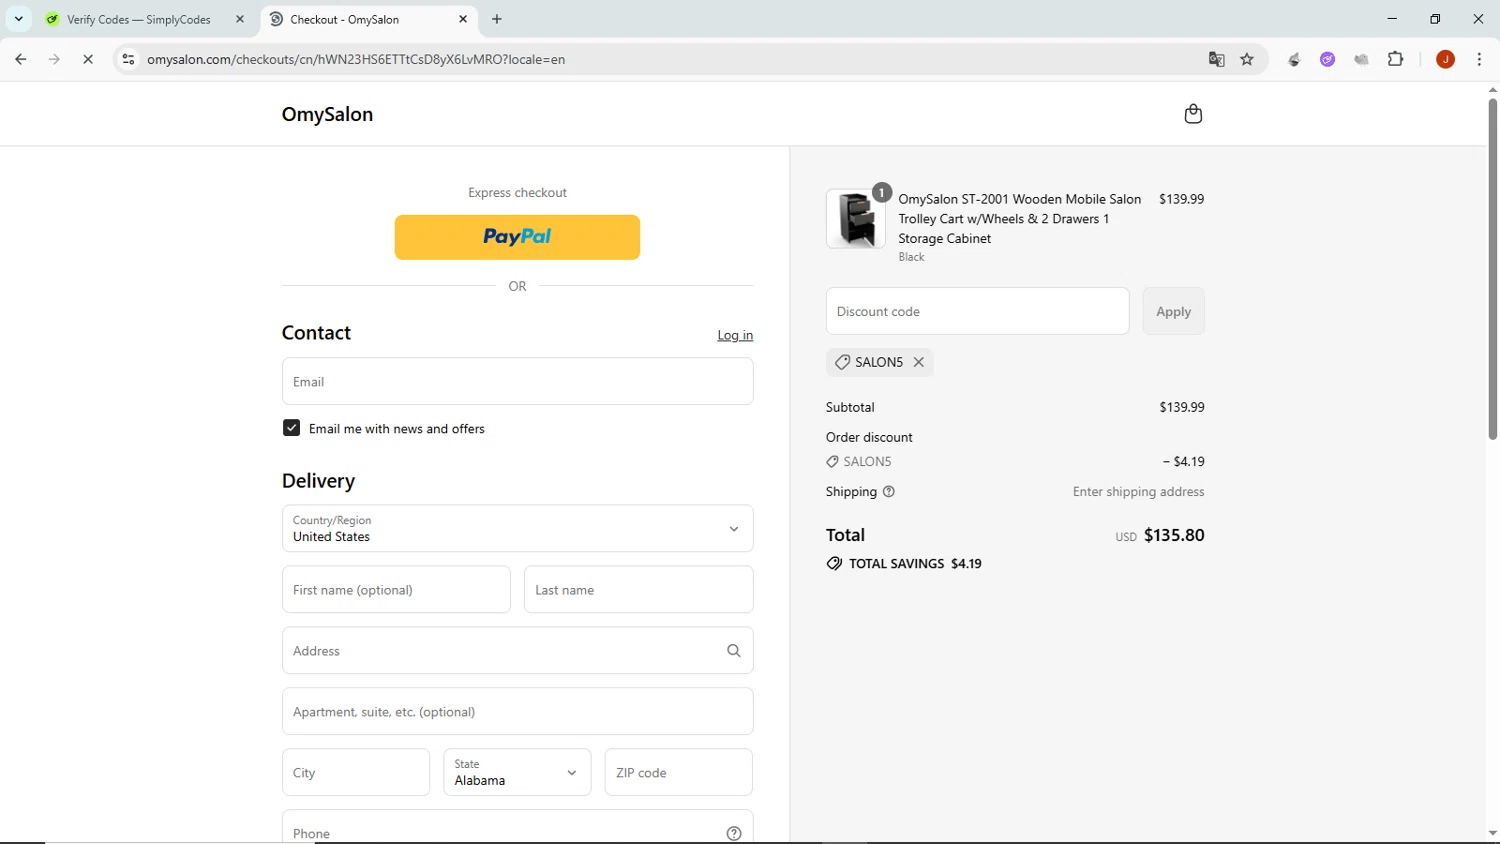Click the City field

pyautogui.click(x=356, y=772)
